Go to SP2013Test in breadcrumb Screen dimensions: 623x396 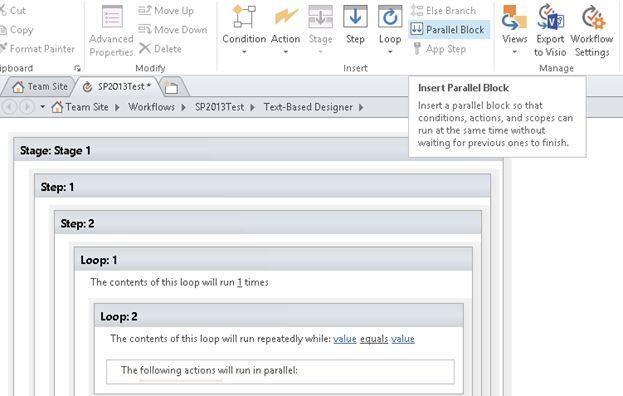(x=219, y=107)
